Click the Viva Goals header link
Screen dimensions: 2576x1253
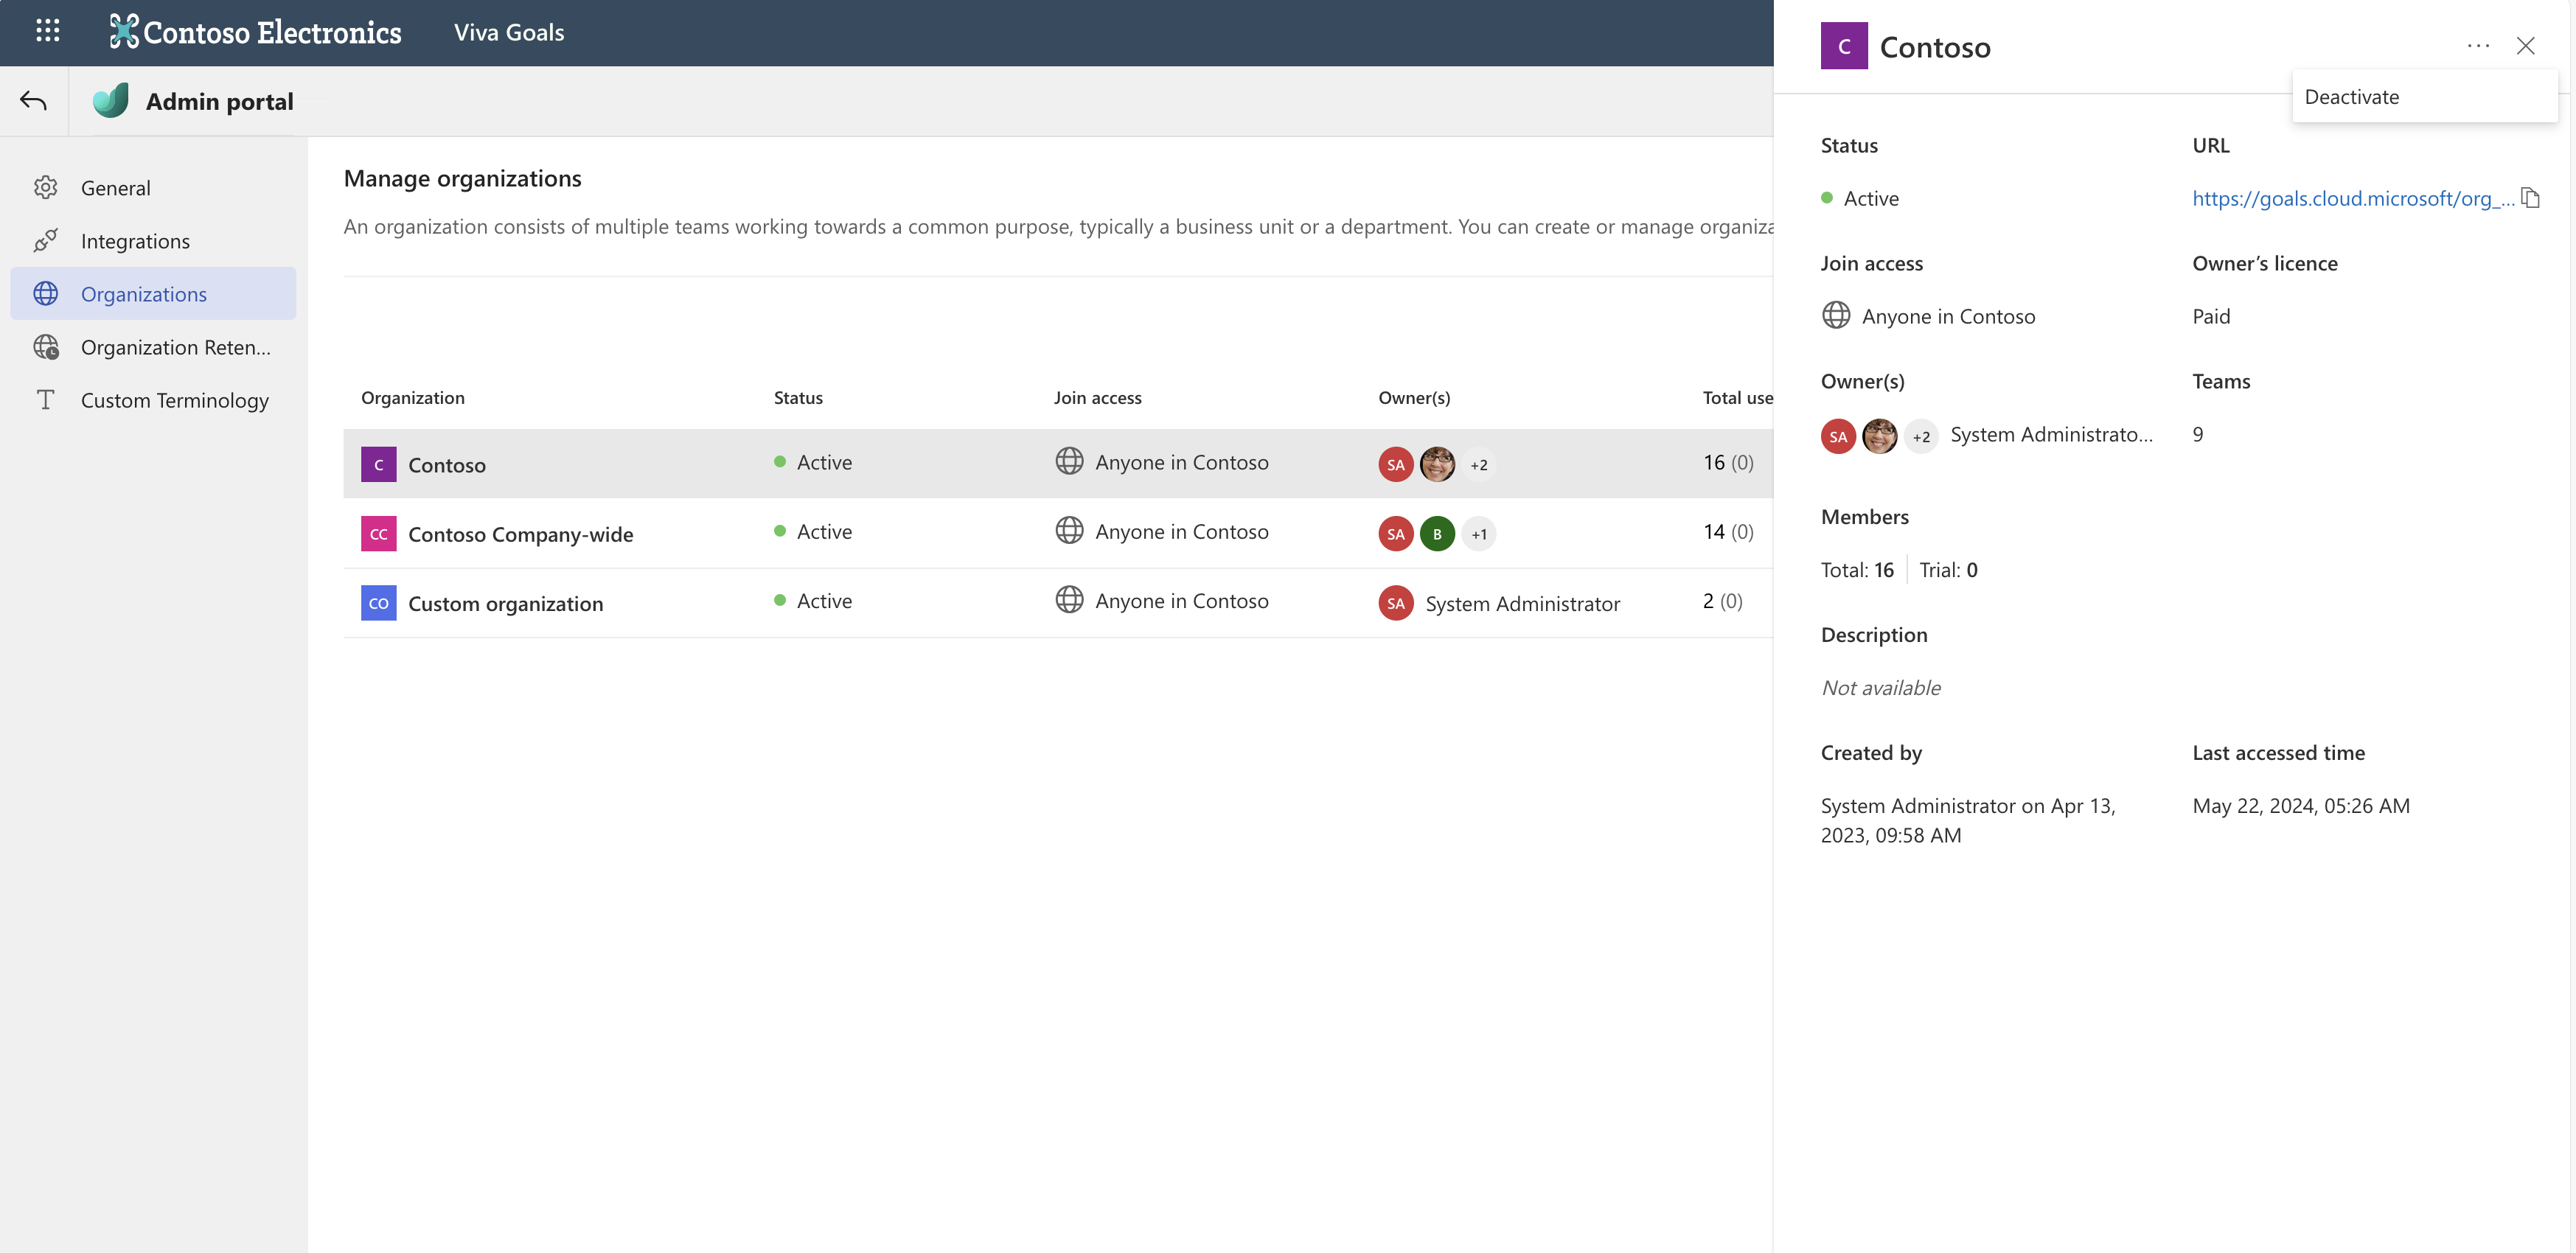coord(508,33)
